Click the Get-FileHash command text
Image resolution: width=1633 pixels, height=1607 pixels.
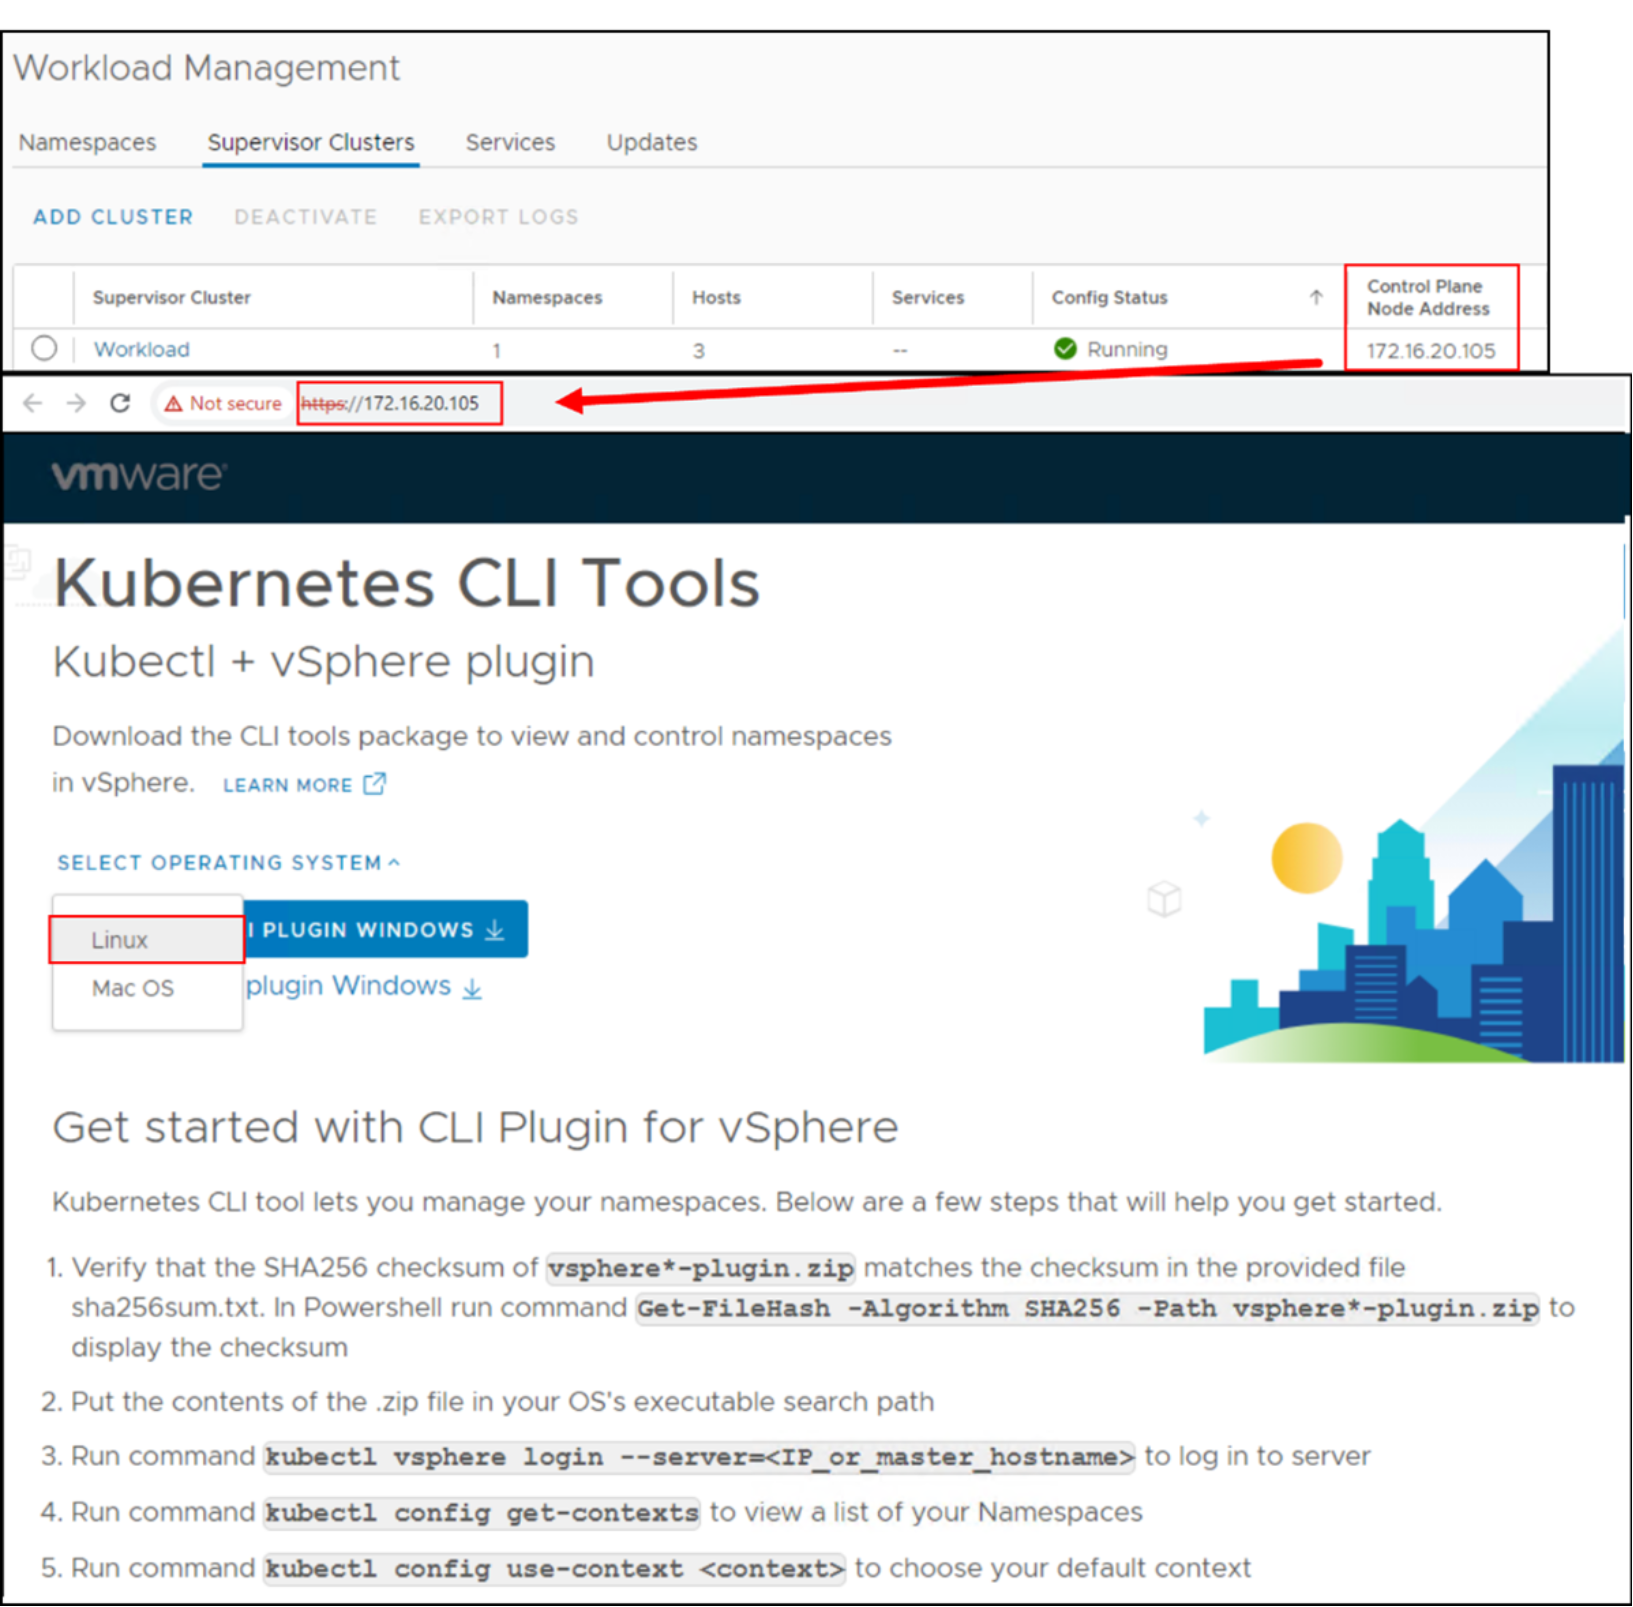tap(1088, 1308)
